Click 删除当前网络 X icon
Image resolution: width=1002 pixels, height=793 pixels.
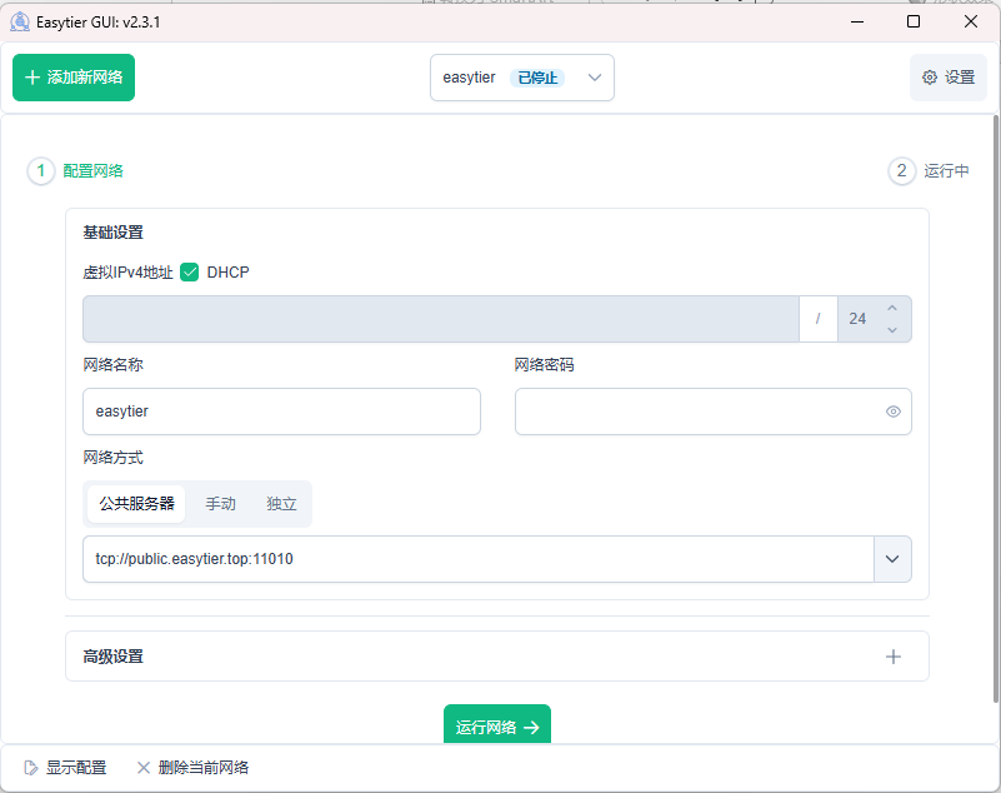143,768
